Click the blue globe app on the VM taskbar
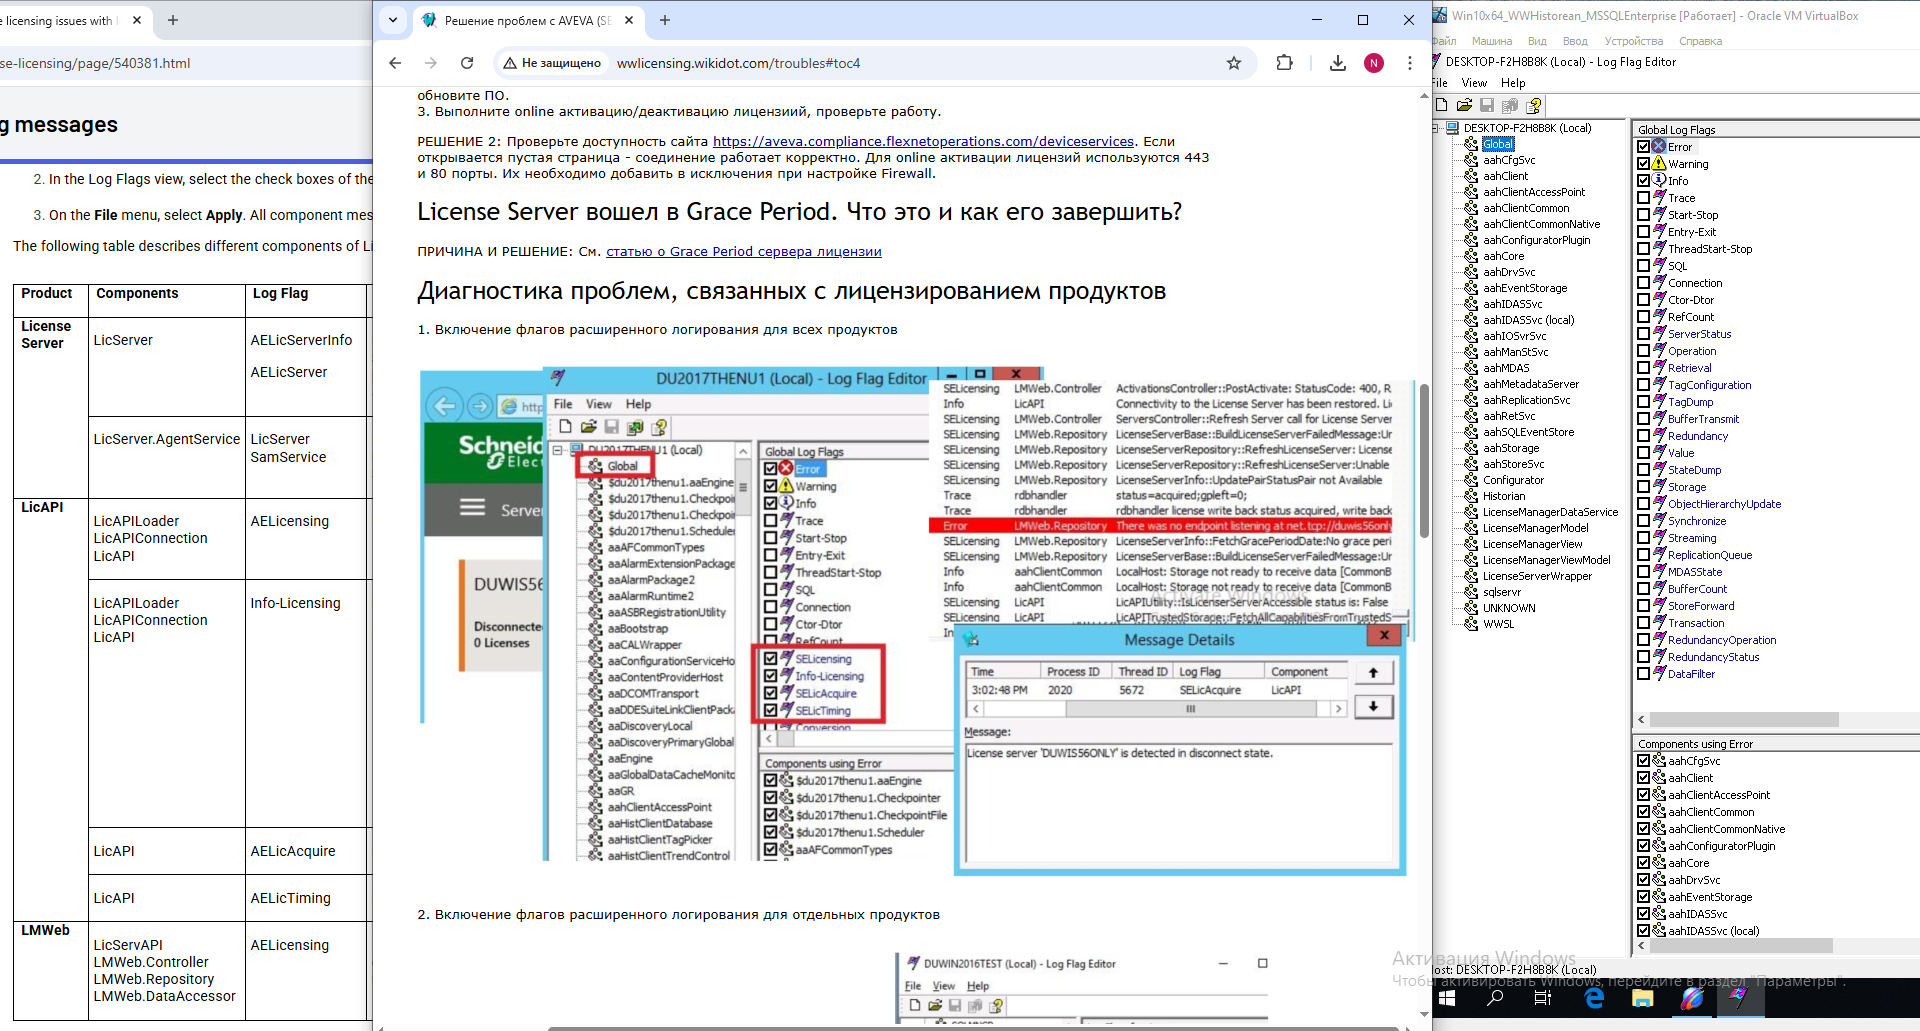The width and height of the screenshot is (1920, 1031). click(x=1691, y=998)
